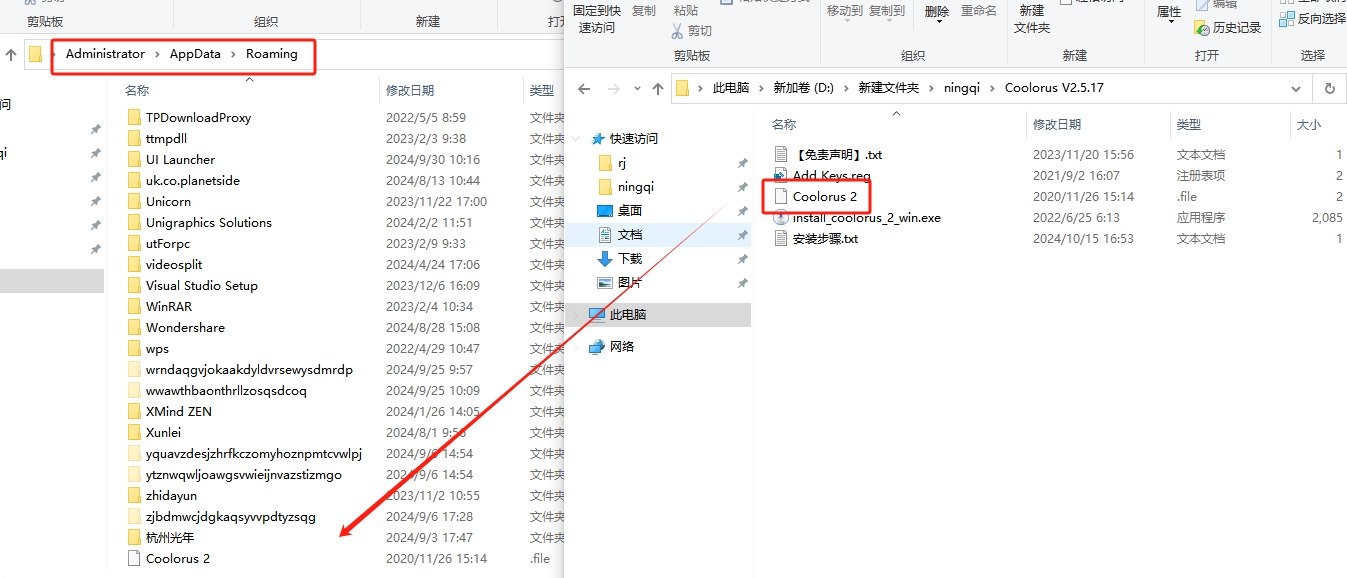Expand the chevron after 此电脑 in the breadcrumb
Screen dimensions: 1347x578
point(761,88)
